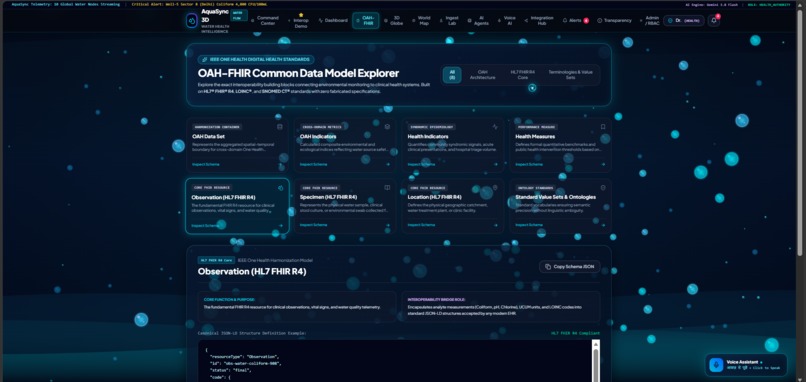
Task: Click the Copy Schema JSON button
Action: (570, 267)
